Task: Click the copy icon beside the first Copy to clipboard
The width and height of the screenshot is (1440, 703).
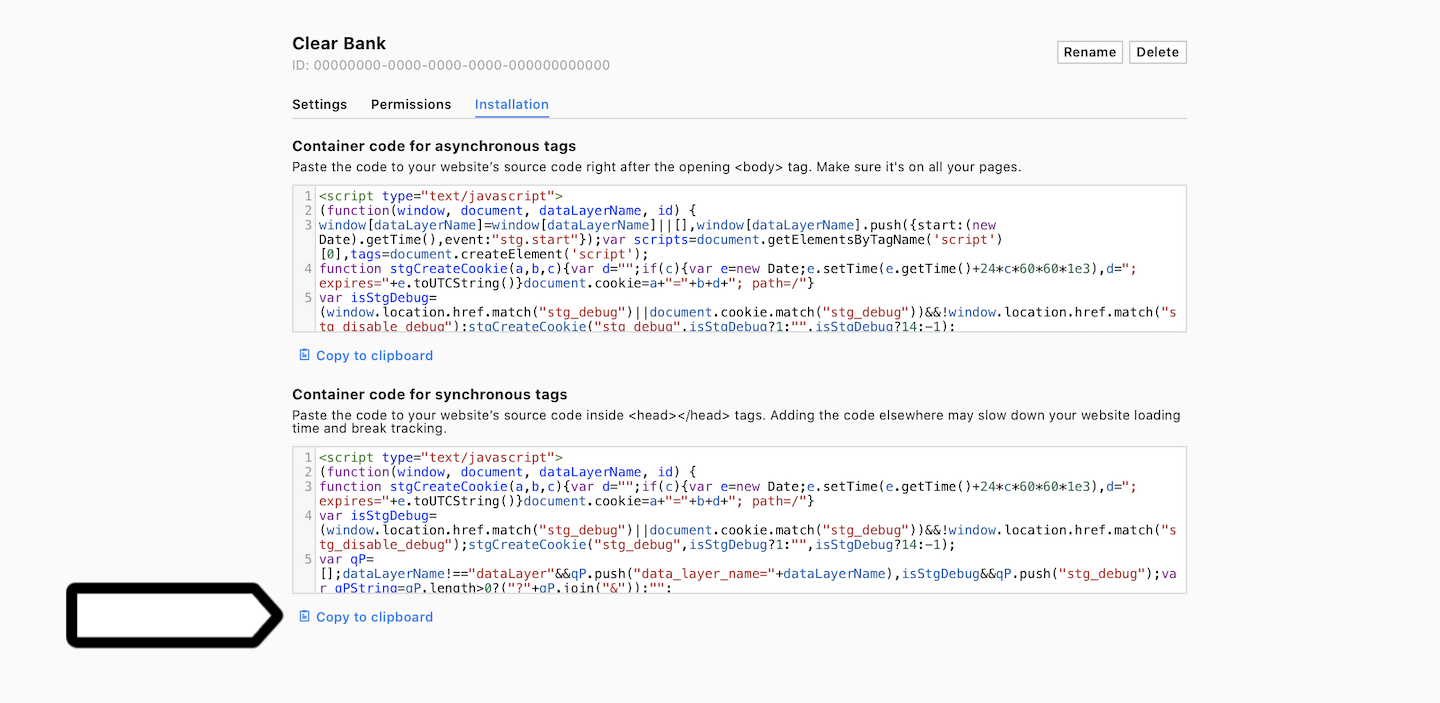Action: pos(304,355)
